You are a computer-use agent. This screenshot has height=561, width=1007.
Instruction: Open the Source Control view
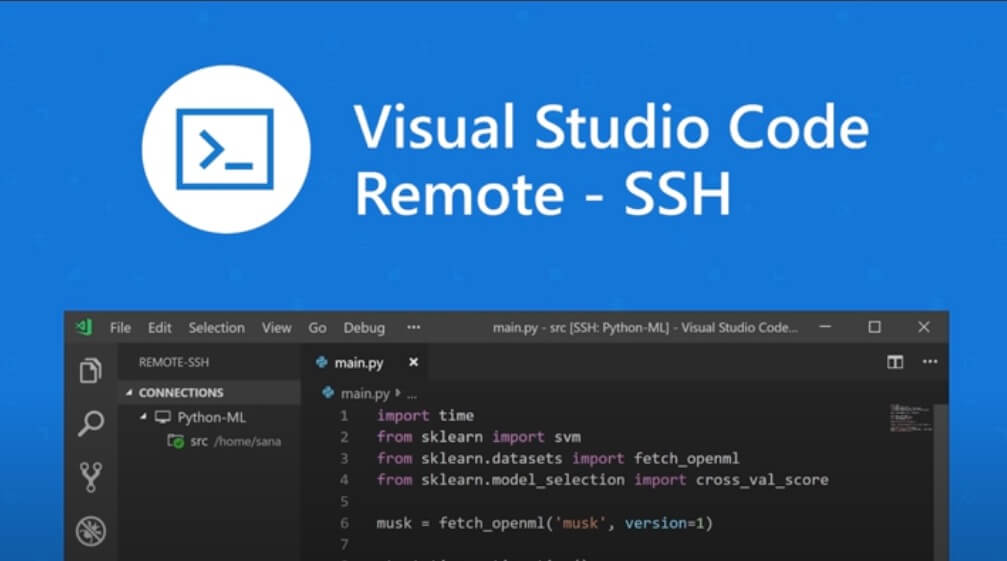tap(91, 477)
